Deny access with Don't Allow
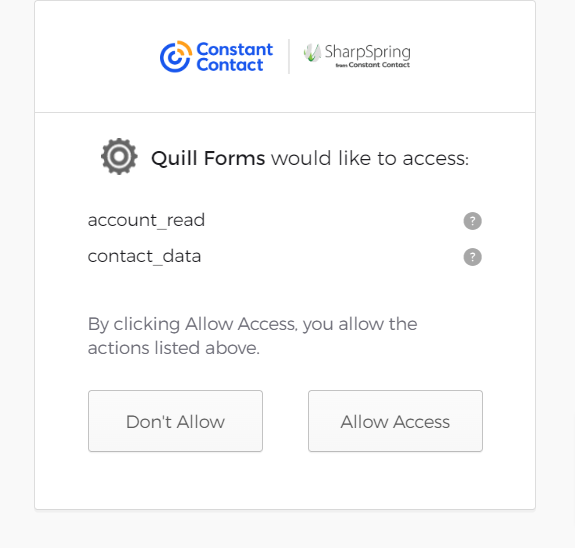The image size is (575, 548). [x=175, y=421]
